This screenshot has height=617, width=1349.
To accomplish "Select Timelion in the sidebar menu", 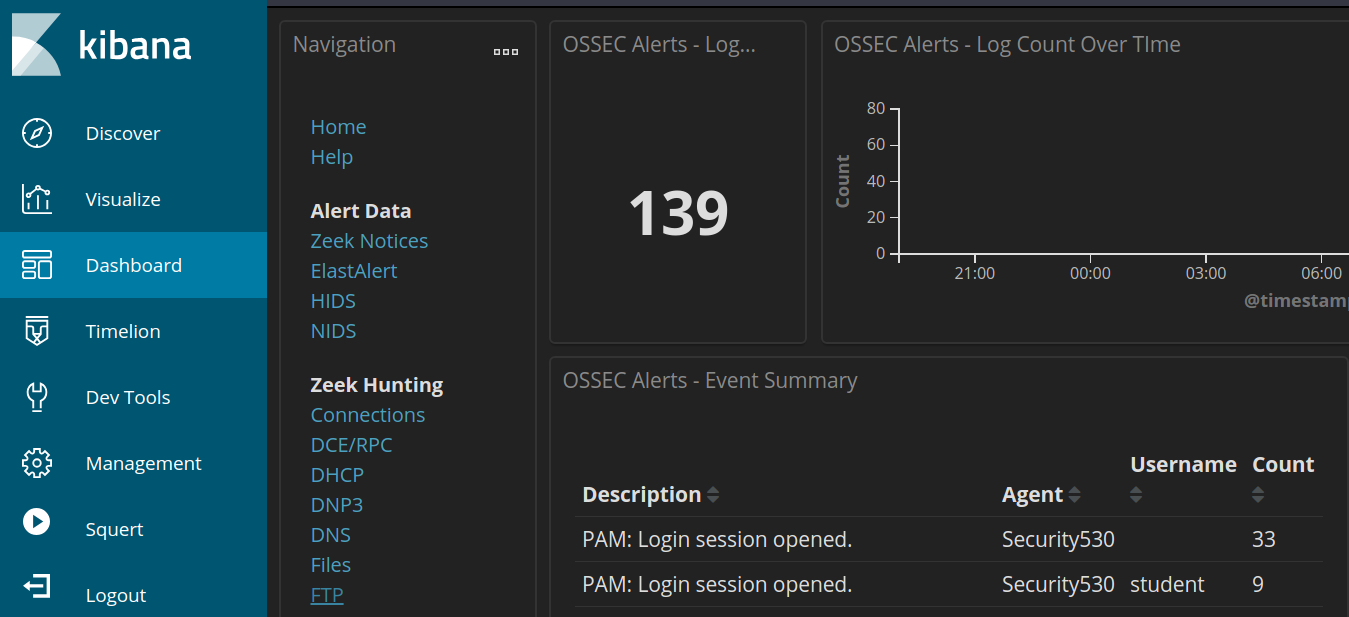I will [120, 330].
